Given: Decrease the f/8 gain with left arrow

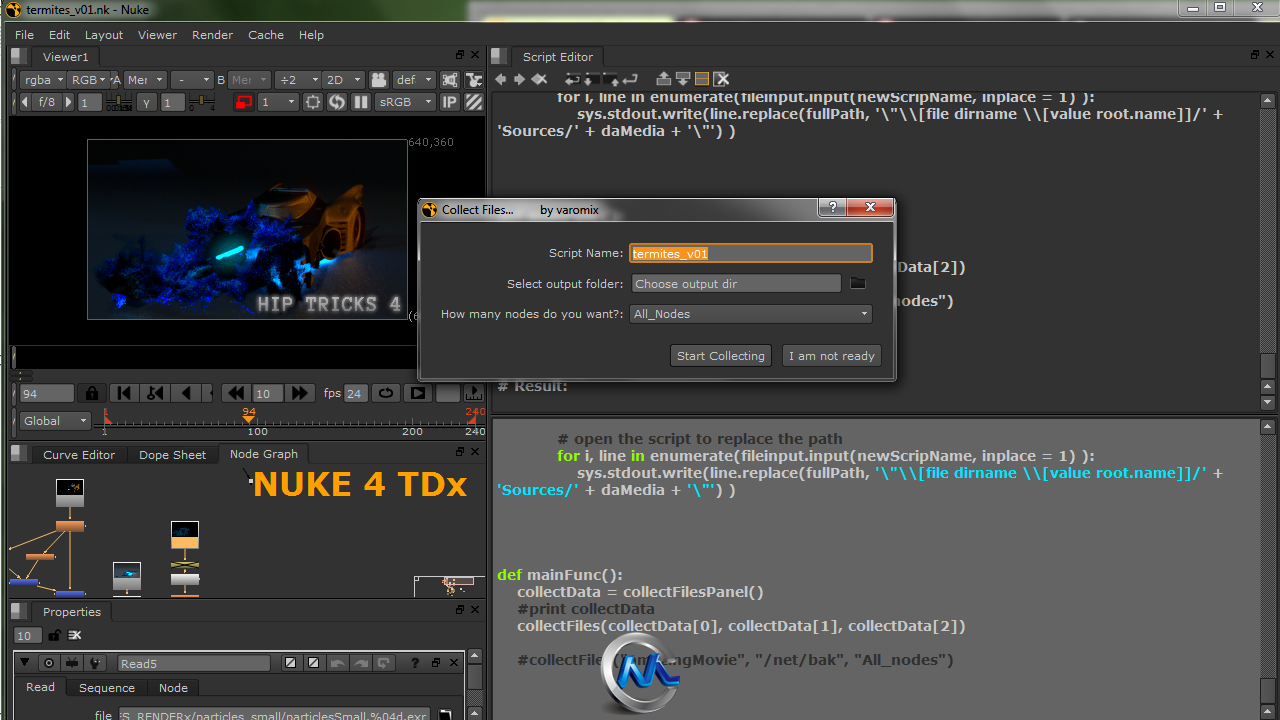Looking at the screenshot, I should click(x=25, y=102).
